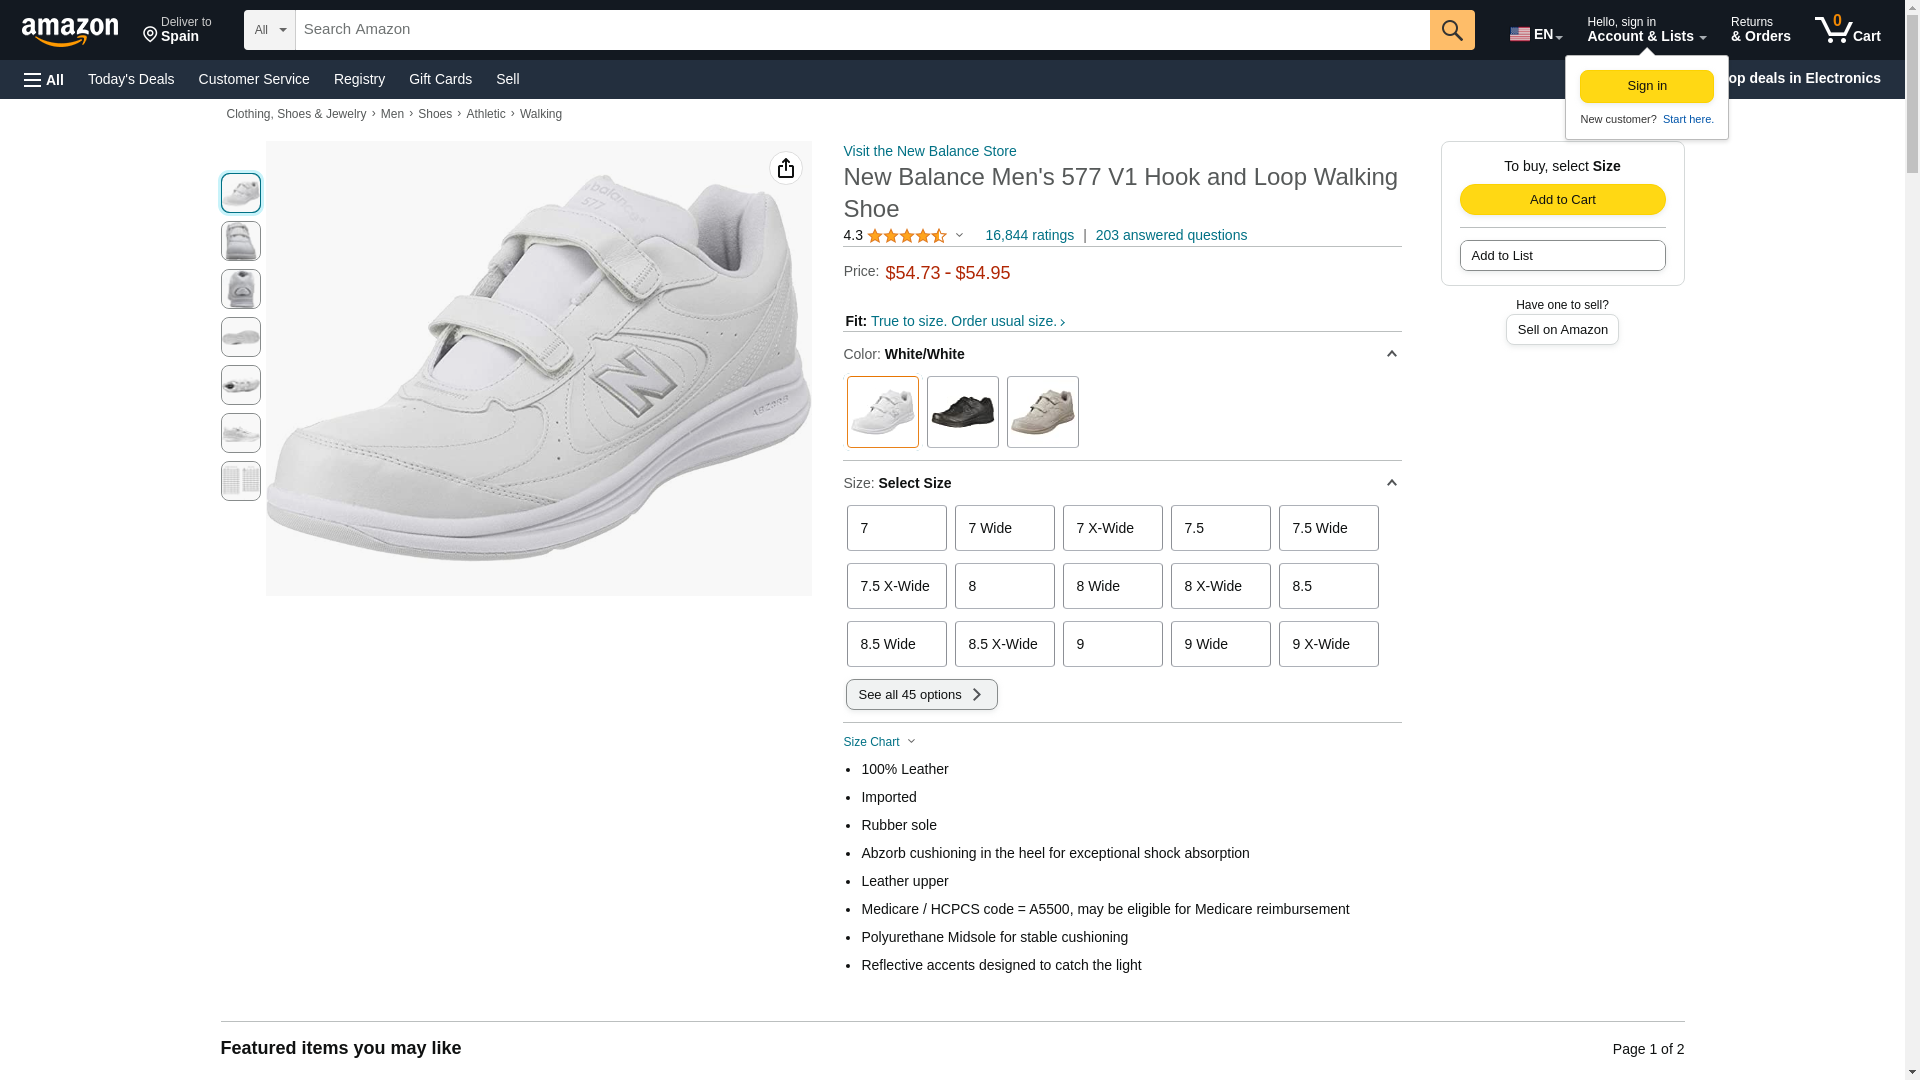Visit the New Balance Store link
The height and width of the screenshot is (1080, 1920).
pos(929,151)
